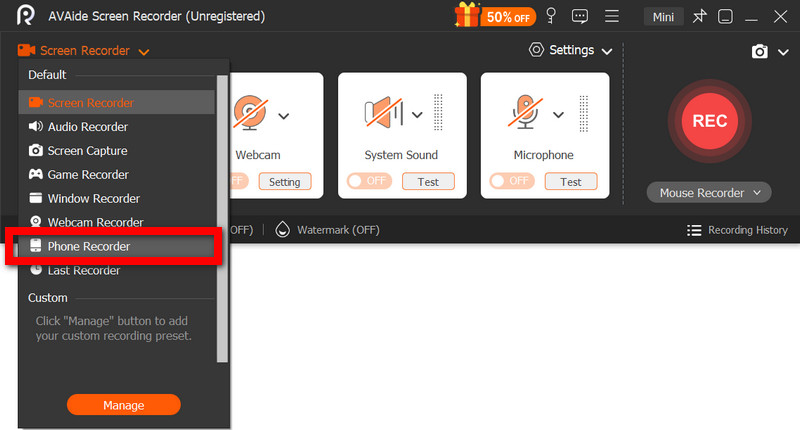This screenshot has height=430, width=800.
Task: Toggle the Microphone OFF switch
Action: (511, 181)
